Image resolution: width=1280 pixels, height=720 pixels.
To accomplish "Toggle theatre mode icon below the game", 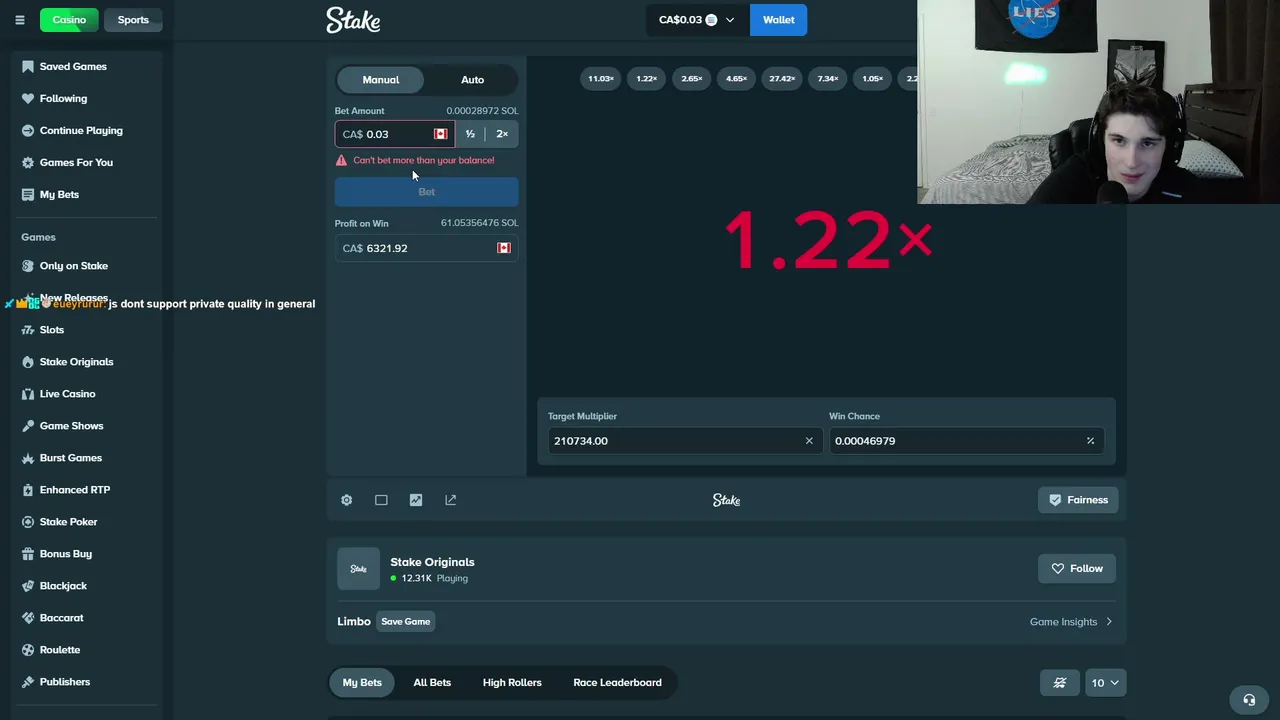I will pyautogui.click(x=381, y=500).
